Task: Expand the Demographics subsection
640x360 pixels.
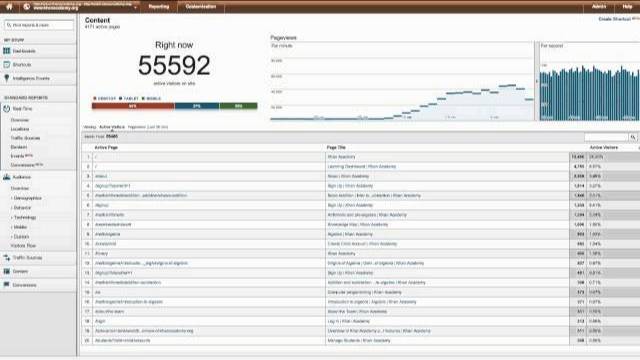Action: click(x=27, y=198)
